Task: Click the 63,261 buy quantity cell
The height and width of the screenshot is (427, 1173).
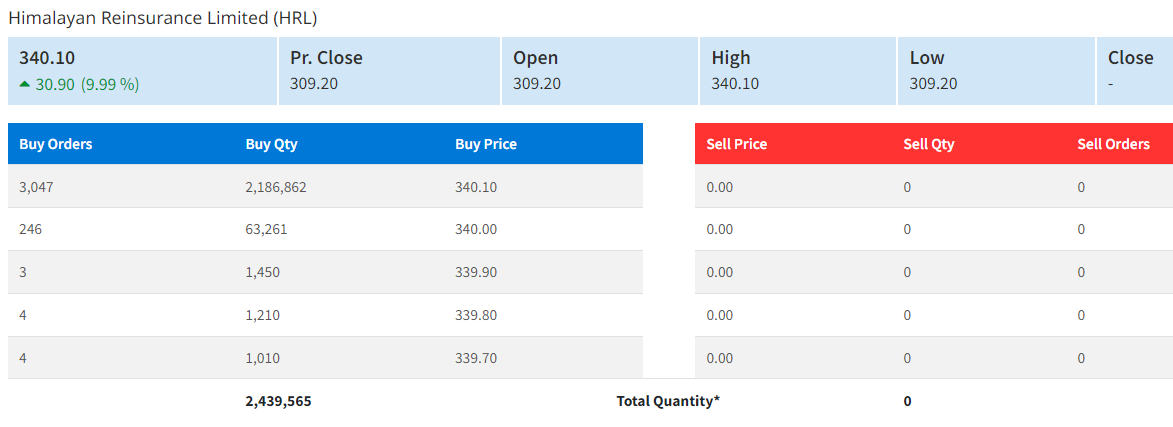Action: click(267, 230)
